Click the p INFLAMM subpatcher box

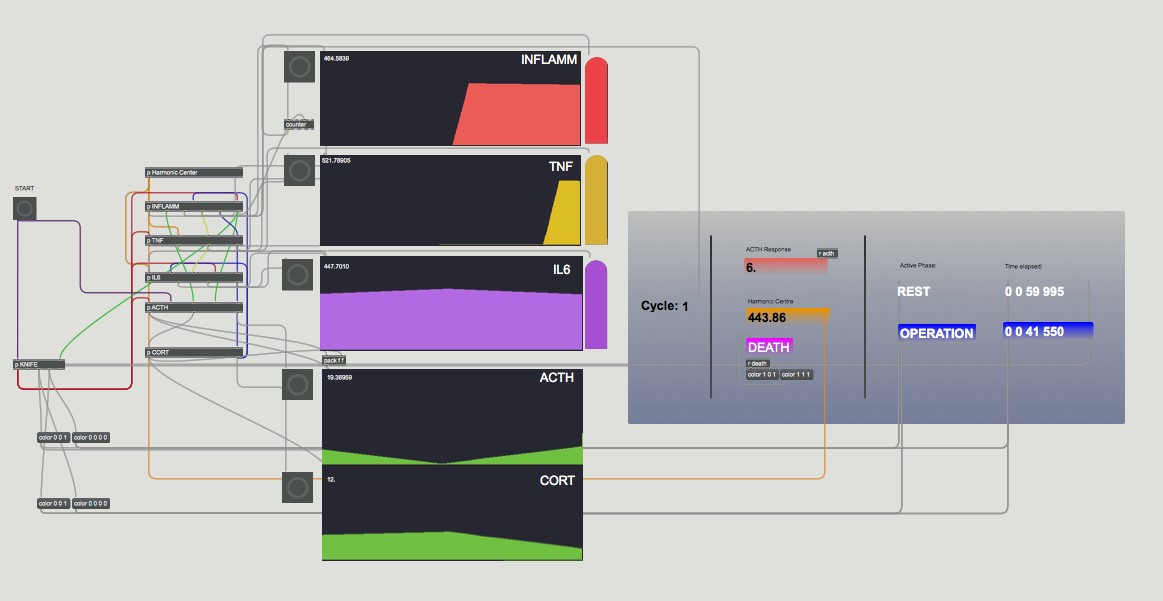(x=193, y=207)
